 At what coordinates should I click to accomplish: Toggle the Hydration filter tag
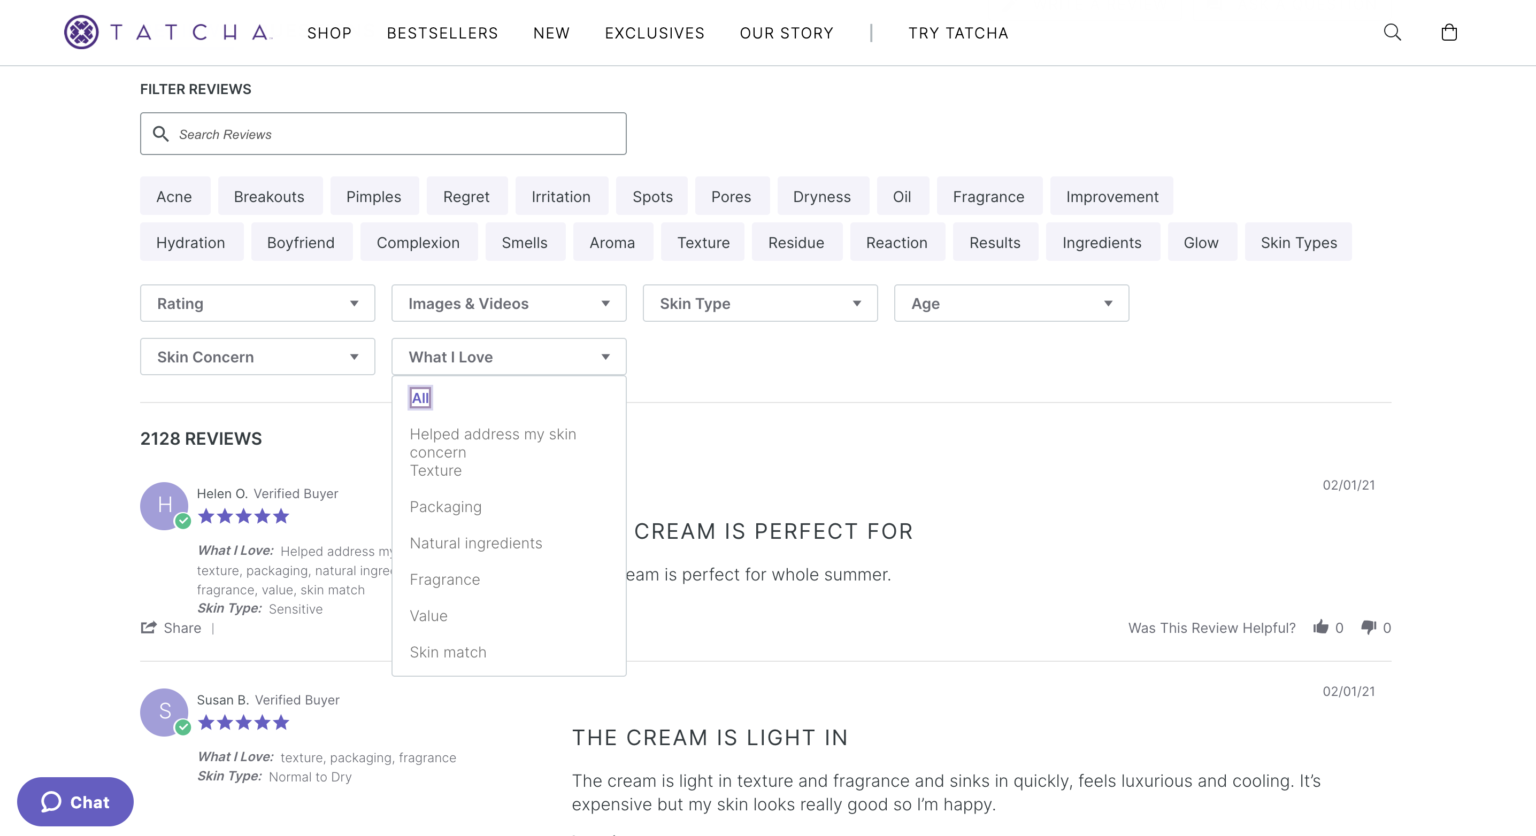(191, 243)
